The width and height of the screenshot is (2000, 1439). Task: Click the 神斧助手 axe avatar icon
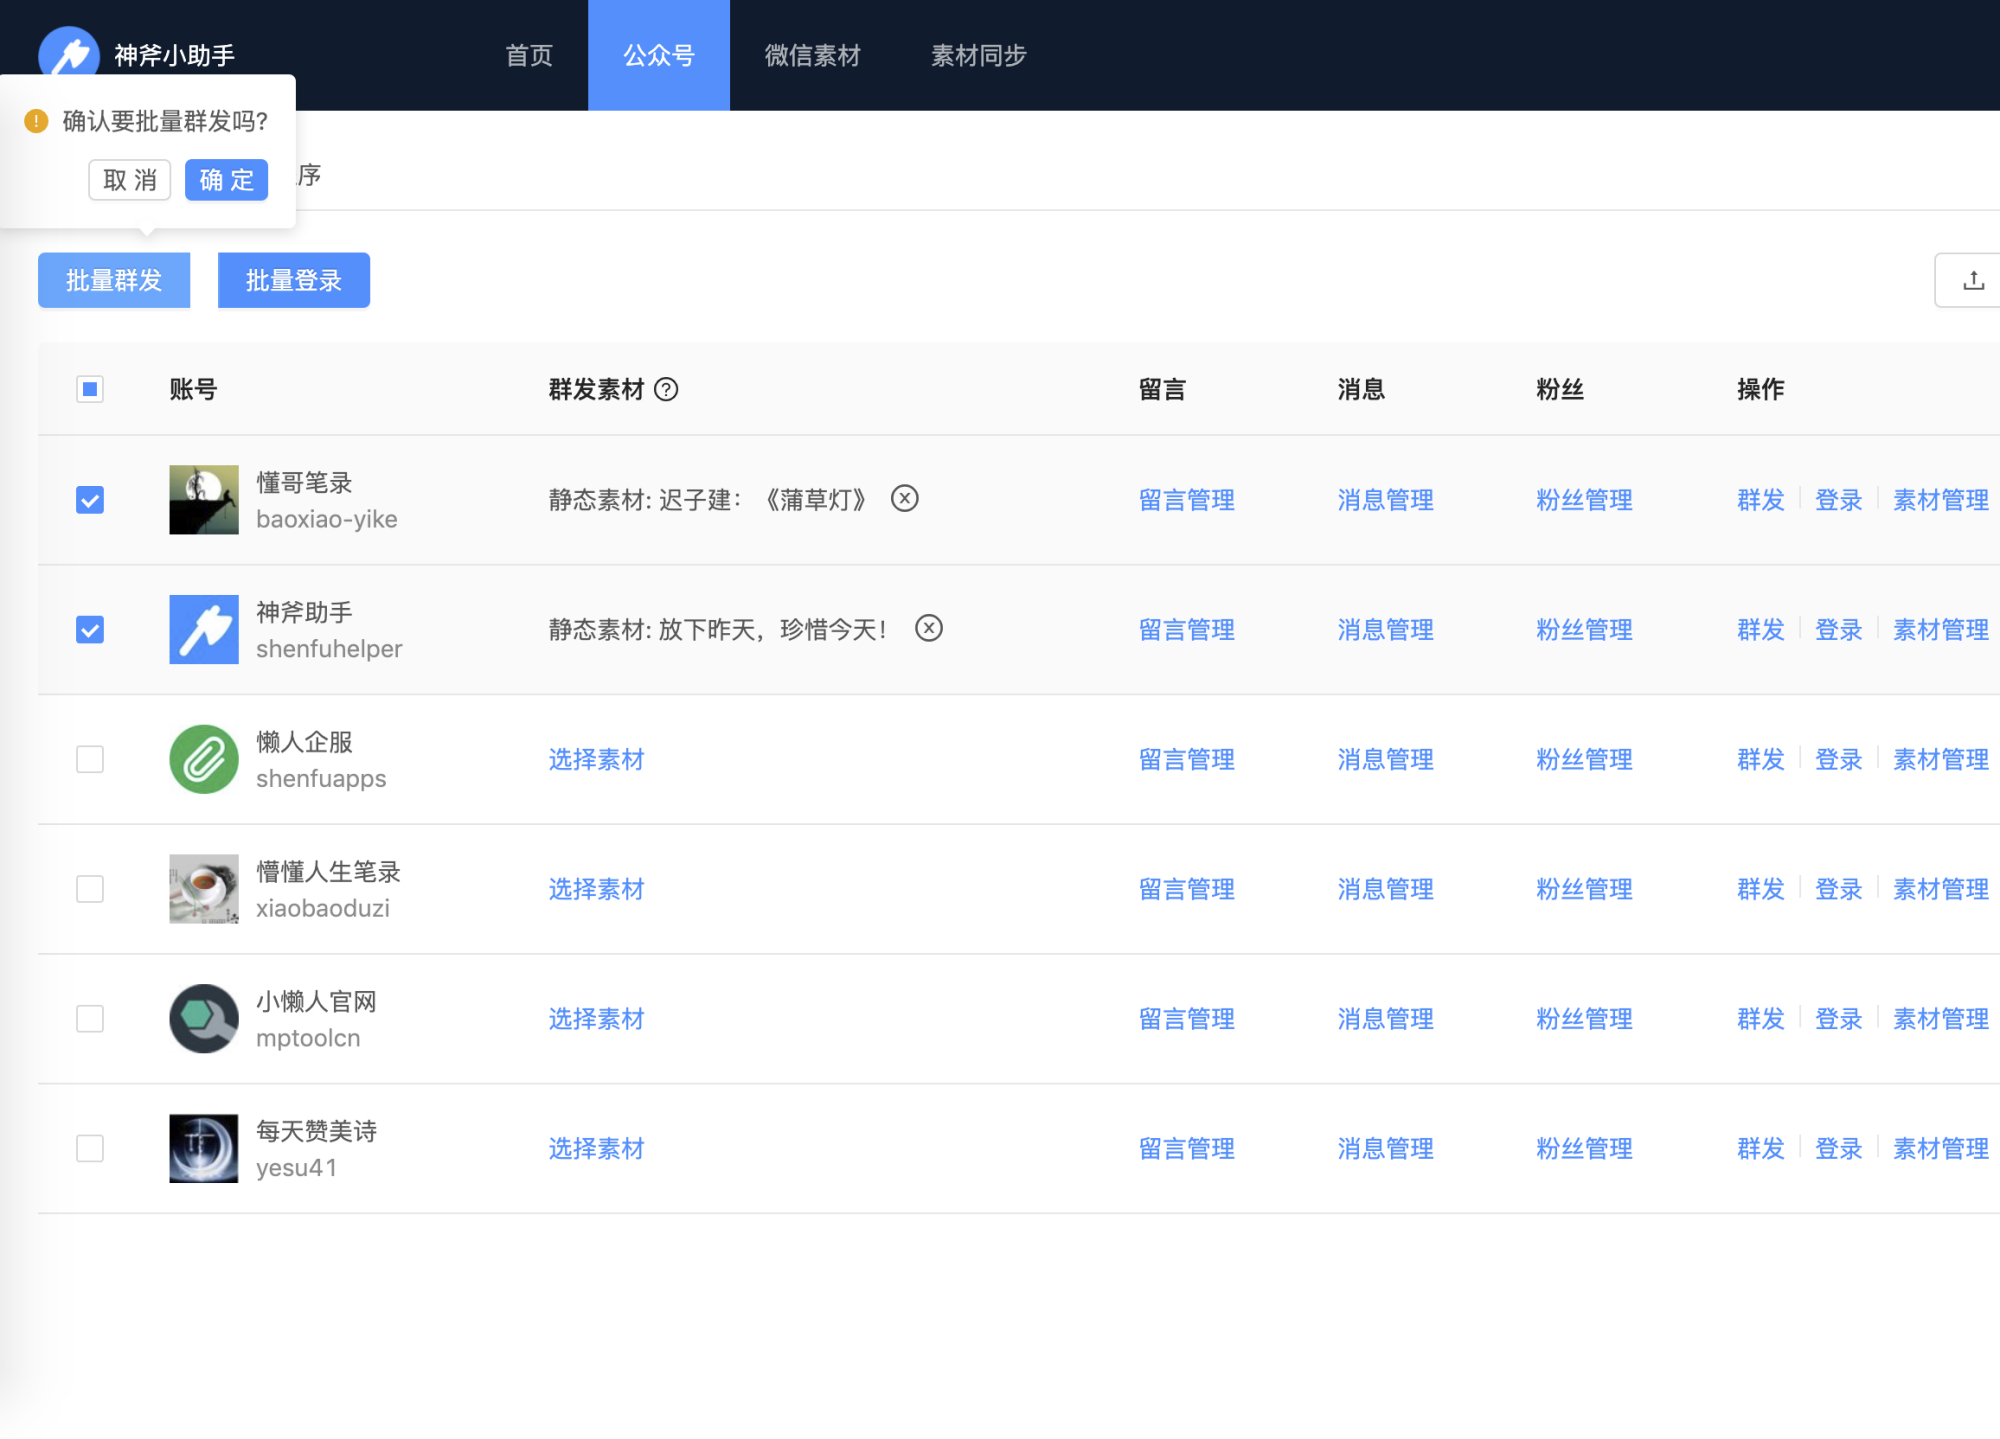pos(203,629)
